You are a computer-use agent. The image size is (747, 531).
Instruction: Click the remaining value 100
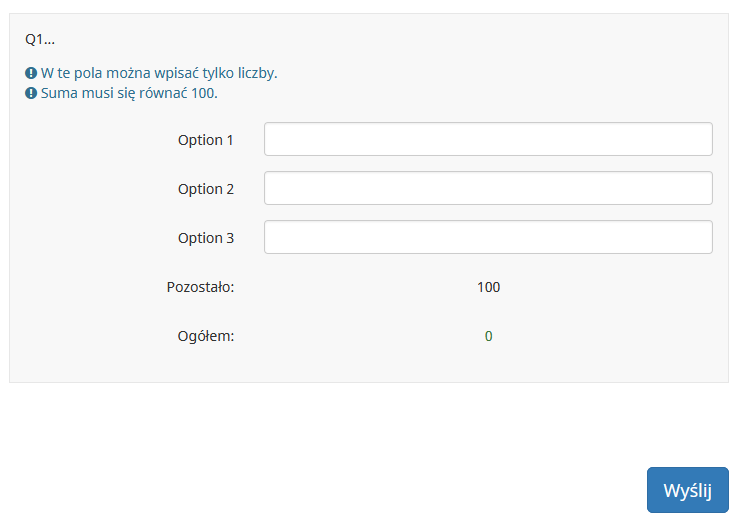[x=488, y=287]
